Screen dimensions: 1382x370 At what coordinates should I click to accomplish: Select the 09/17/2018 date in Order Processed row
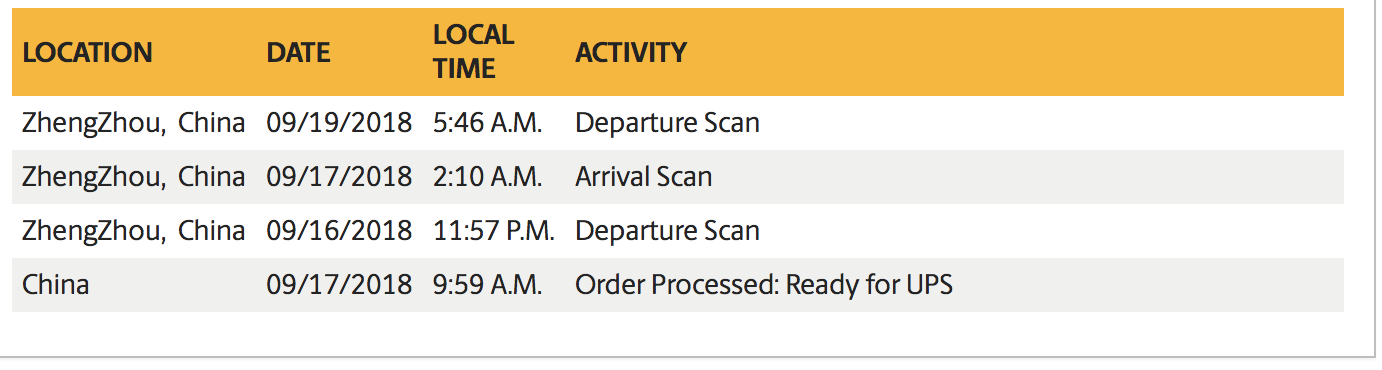coord(339,285)
